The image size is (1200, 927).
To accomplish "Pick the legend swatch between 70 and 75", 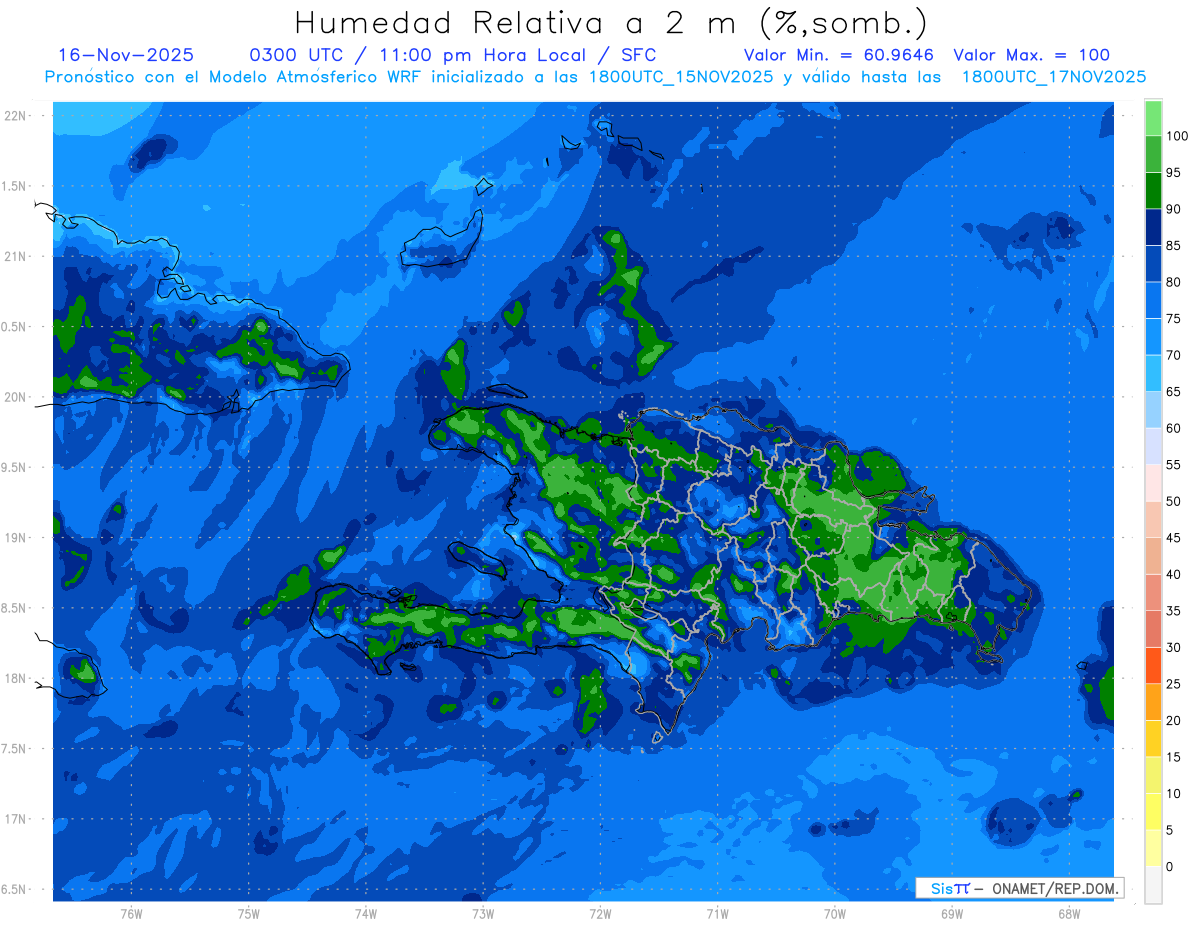I will (1153, 337).
